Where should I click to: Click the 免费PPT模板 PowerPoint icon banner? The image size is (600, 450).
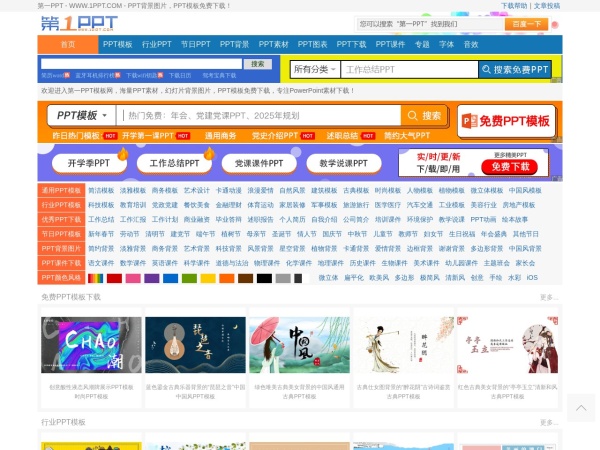[507, 120]
